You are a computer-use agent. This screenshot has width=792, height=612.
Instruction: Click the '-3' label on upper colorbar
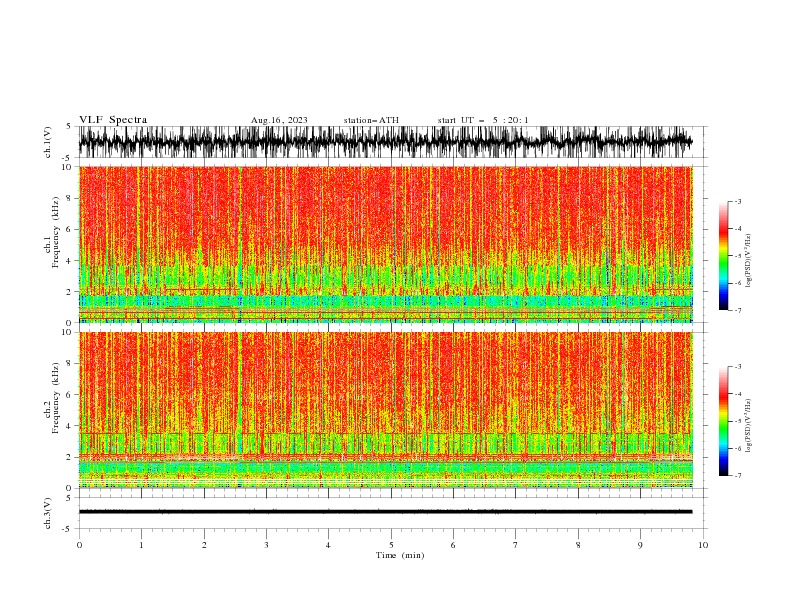click(737, 201)
